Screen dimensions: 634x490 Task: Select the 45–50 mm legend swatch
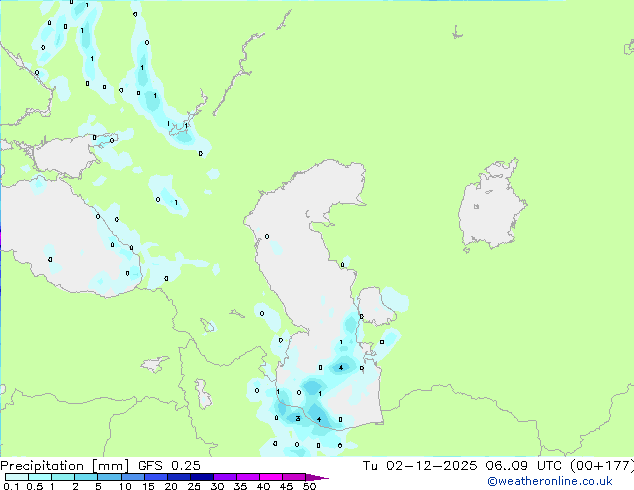[x=294, y=477]
